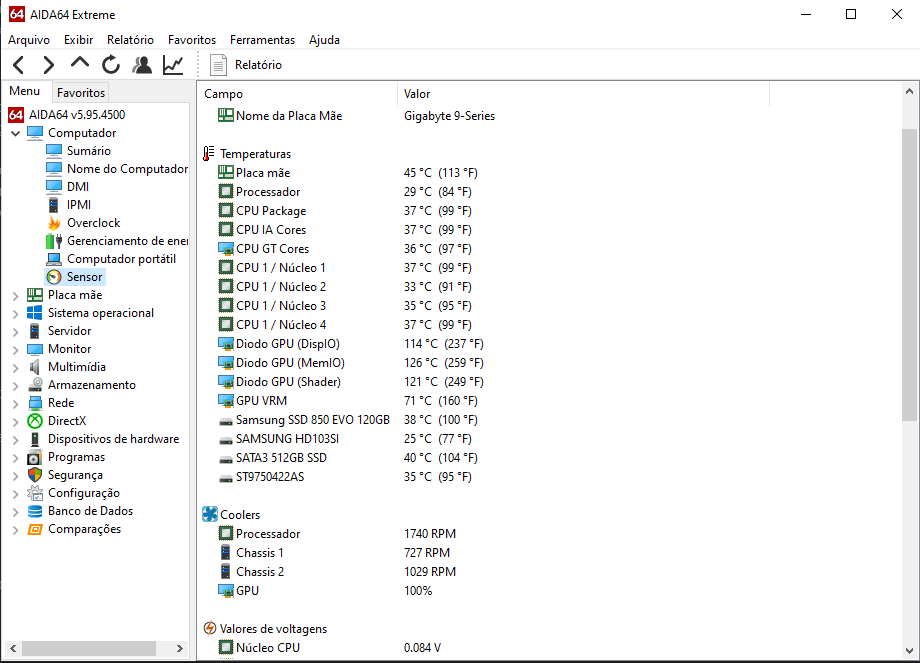Click the Segurança shield icon

tap(35, 475)
